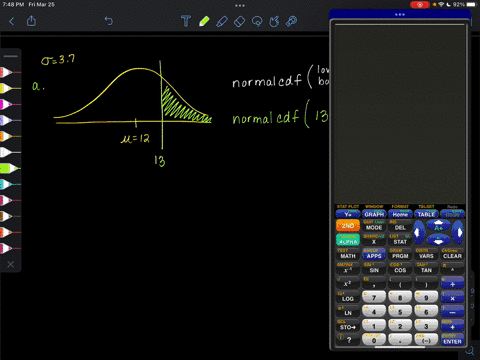Select the pencil drawing tool
The image size is (480, 360).
222,22
